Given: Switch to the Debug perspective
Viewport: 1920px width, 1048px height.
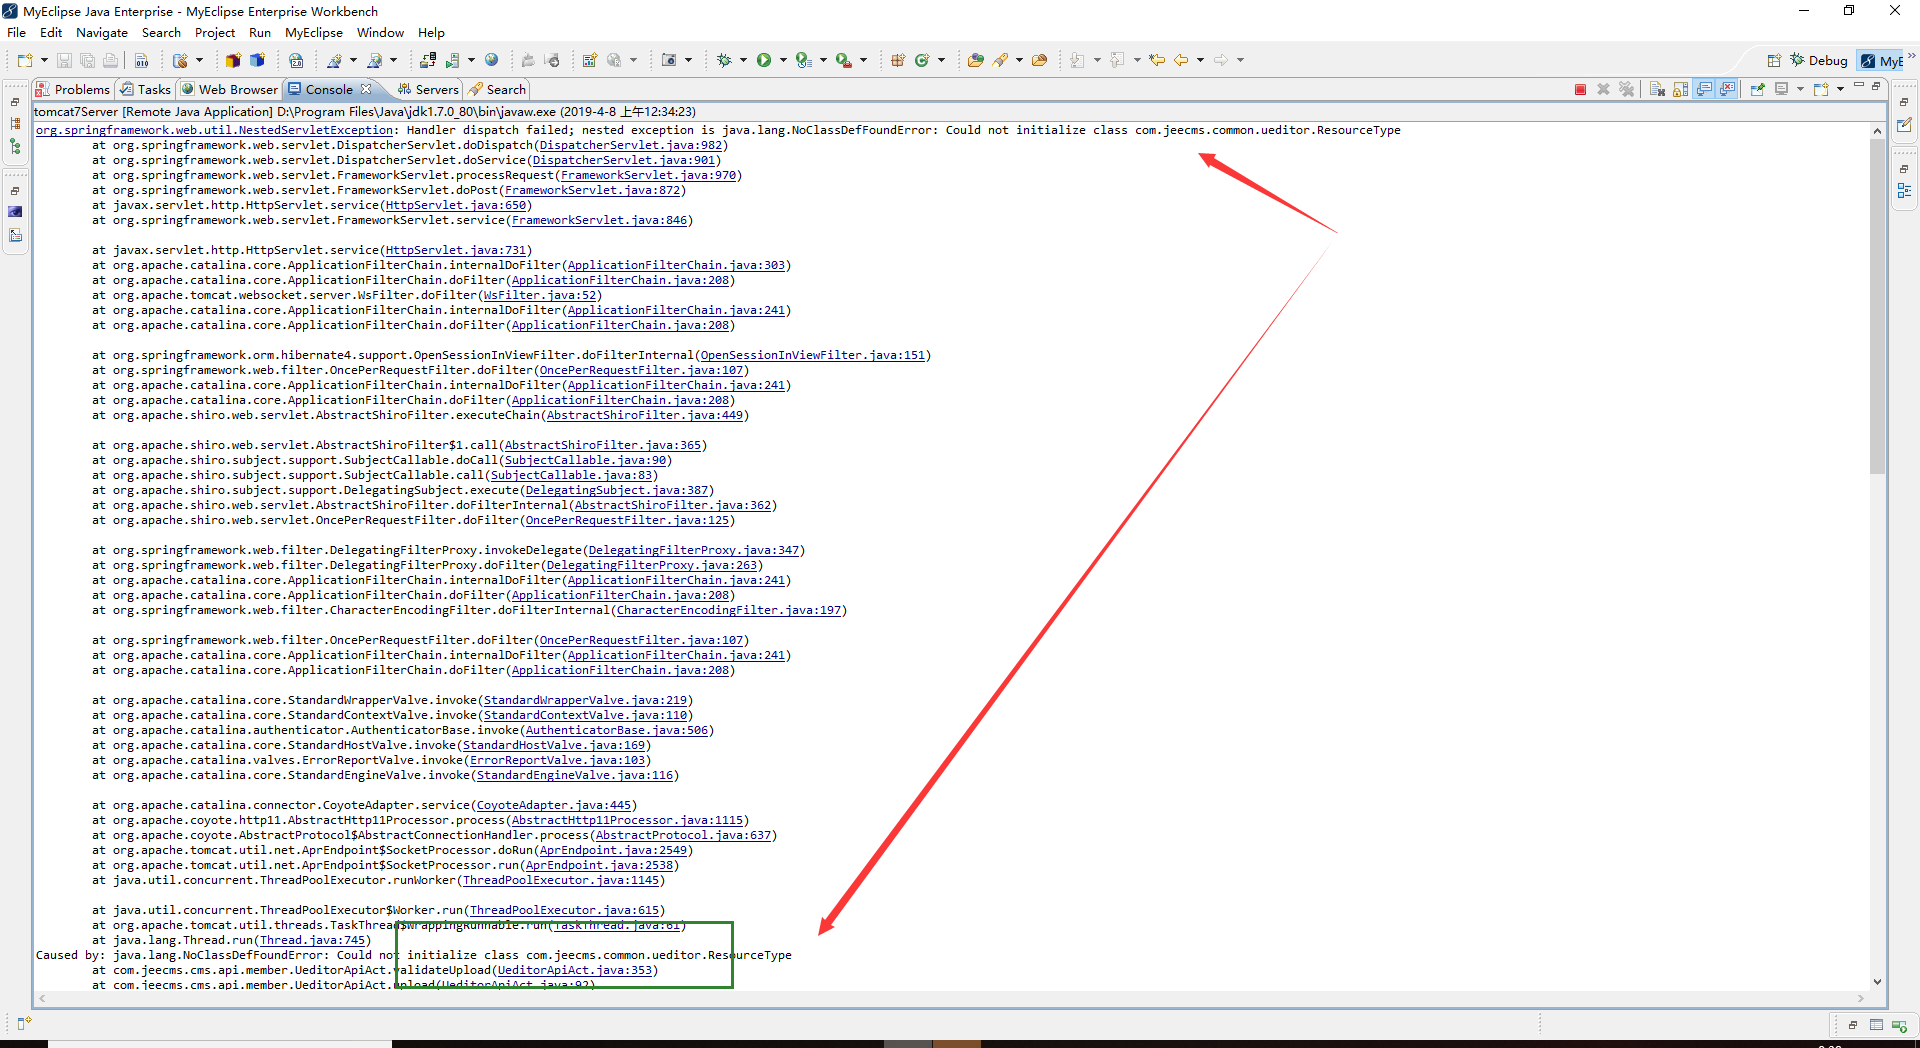Looking at the screenshot, I should point(1819,61).
